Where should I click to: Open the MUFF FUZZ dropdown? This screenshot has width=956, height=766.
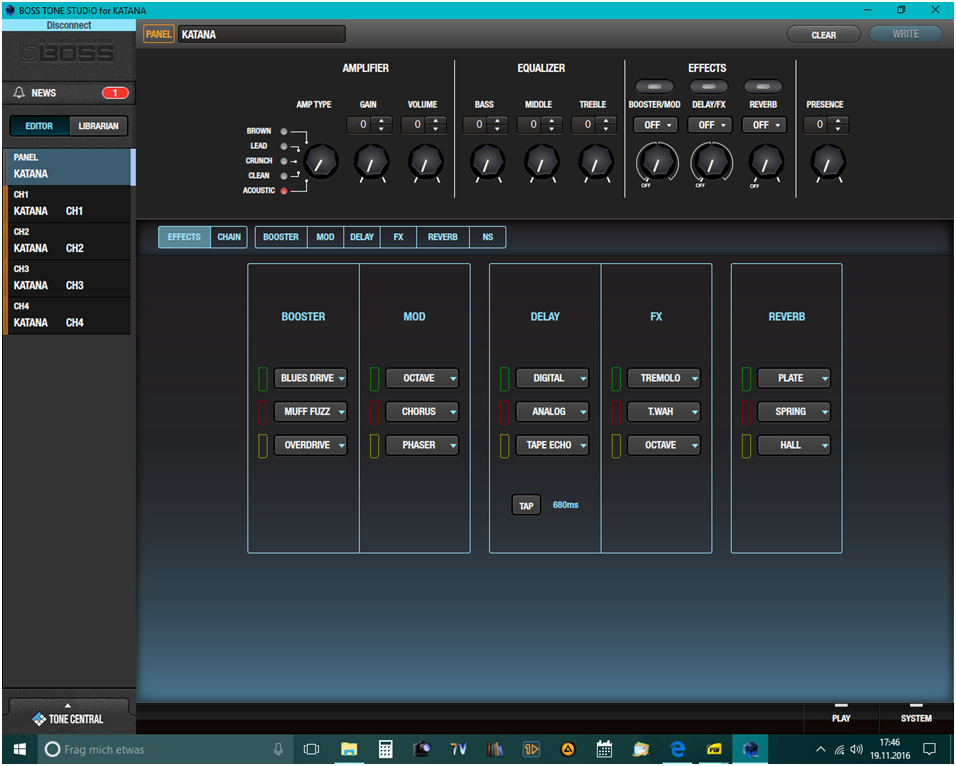[310, 412]
